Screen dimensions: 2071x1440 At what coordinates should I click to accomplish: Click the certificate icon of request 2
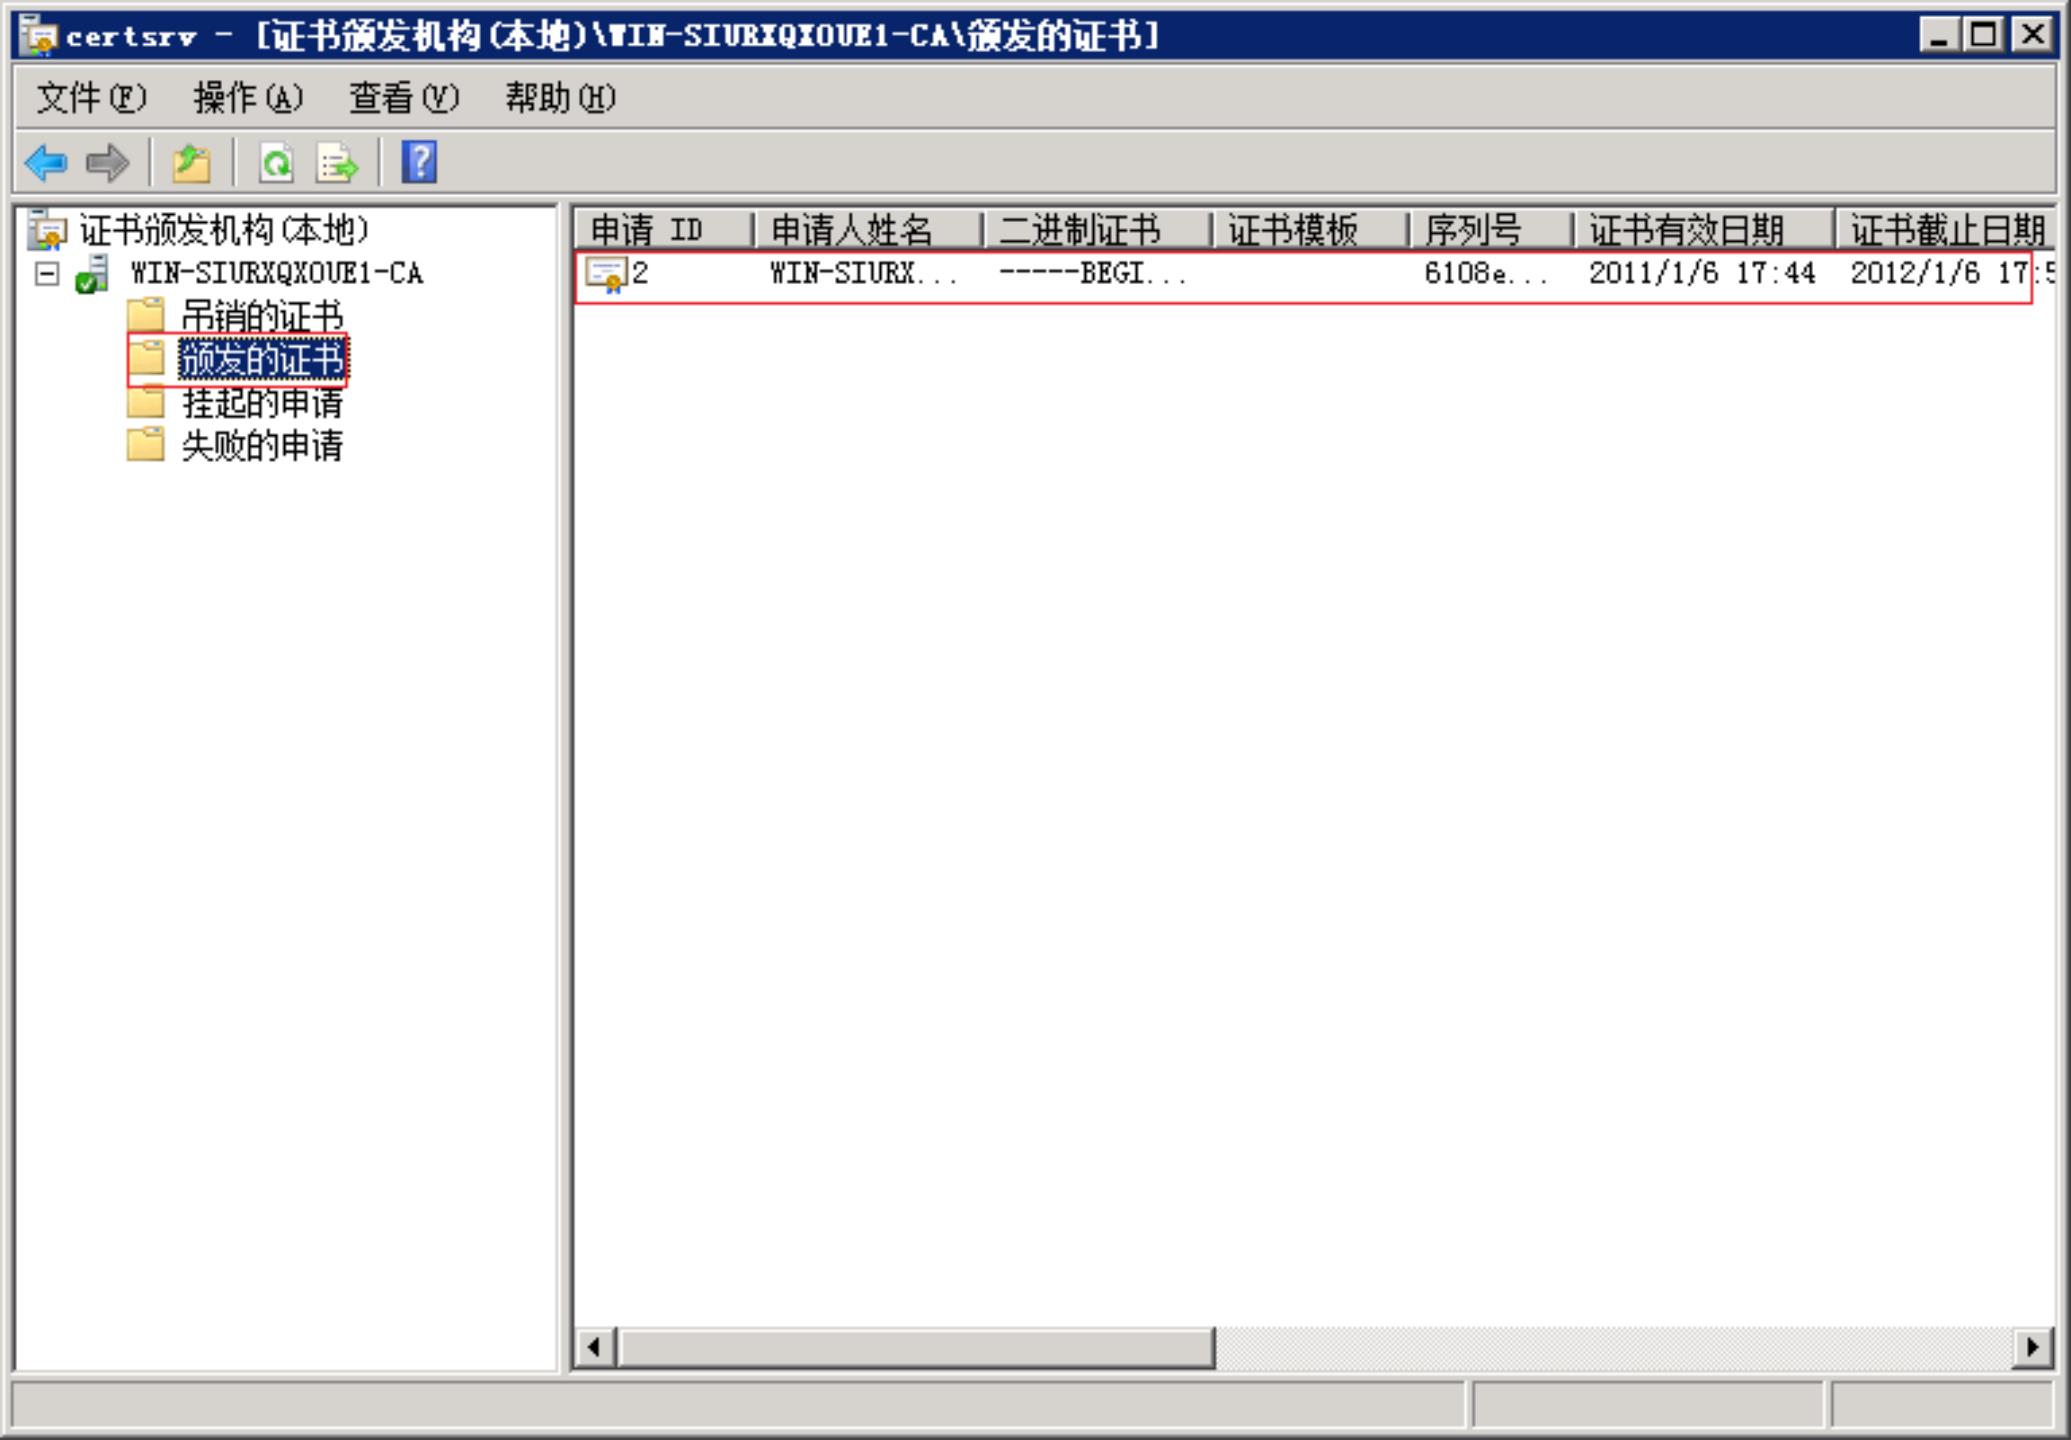tap(606, 273)
